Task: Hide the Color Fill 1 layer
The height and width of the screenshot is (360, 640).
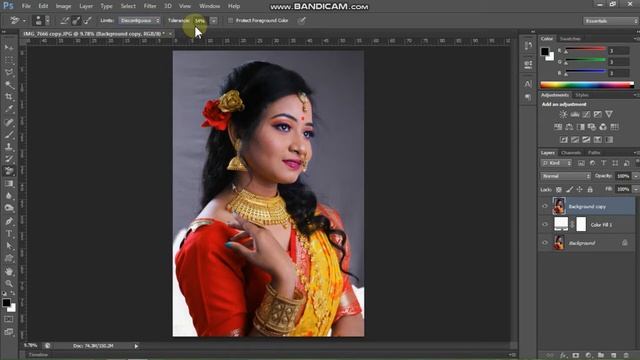Action: tap(545, 224)
